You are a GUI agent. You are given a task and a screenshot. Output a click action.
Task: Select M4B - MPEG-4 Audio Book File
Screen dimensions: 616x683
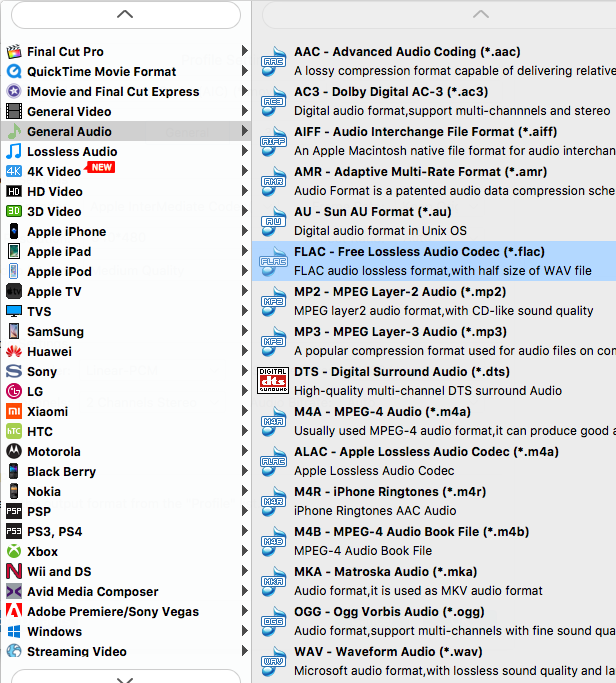(x=434, y=541)
